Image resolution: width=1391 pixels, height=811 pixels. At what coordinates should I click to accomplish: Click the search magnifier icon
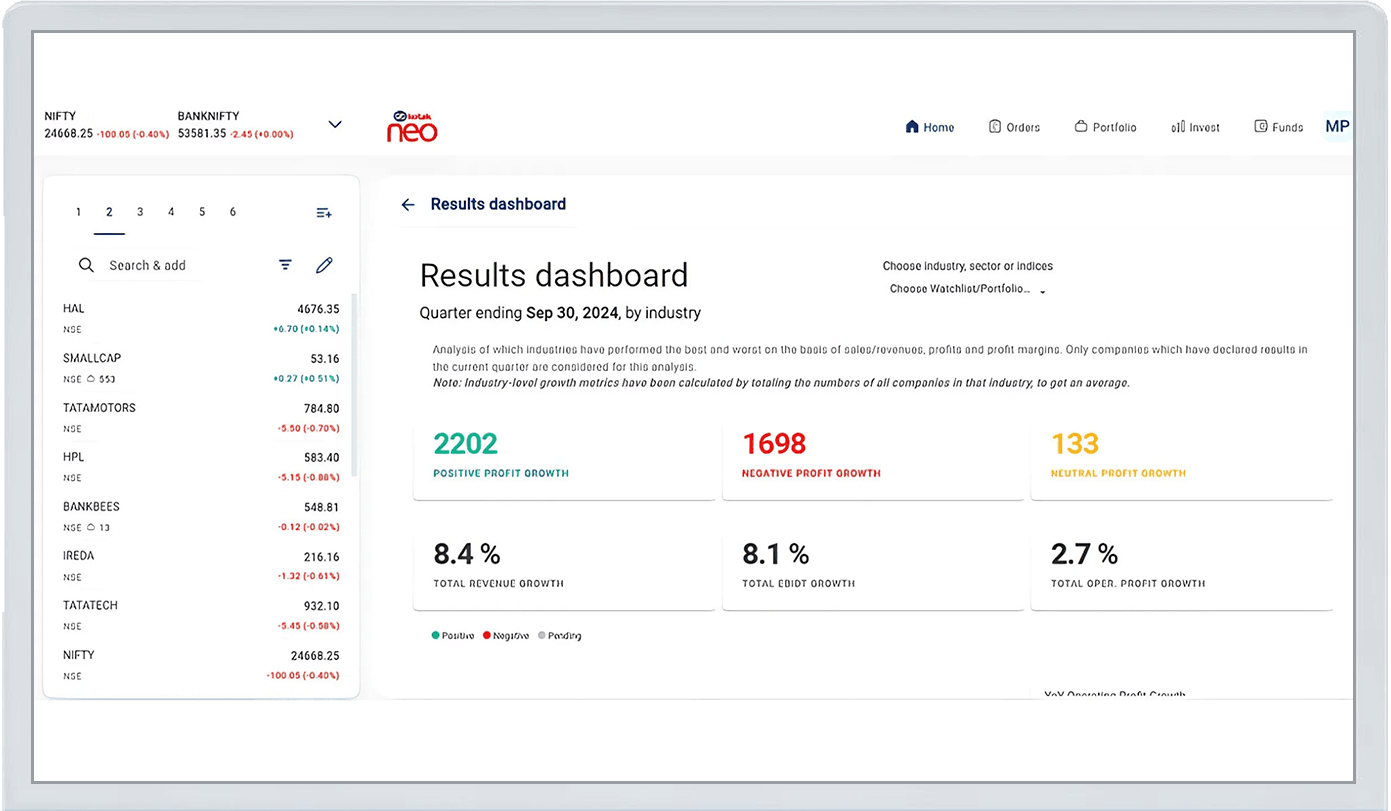(x=87, y=265)
